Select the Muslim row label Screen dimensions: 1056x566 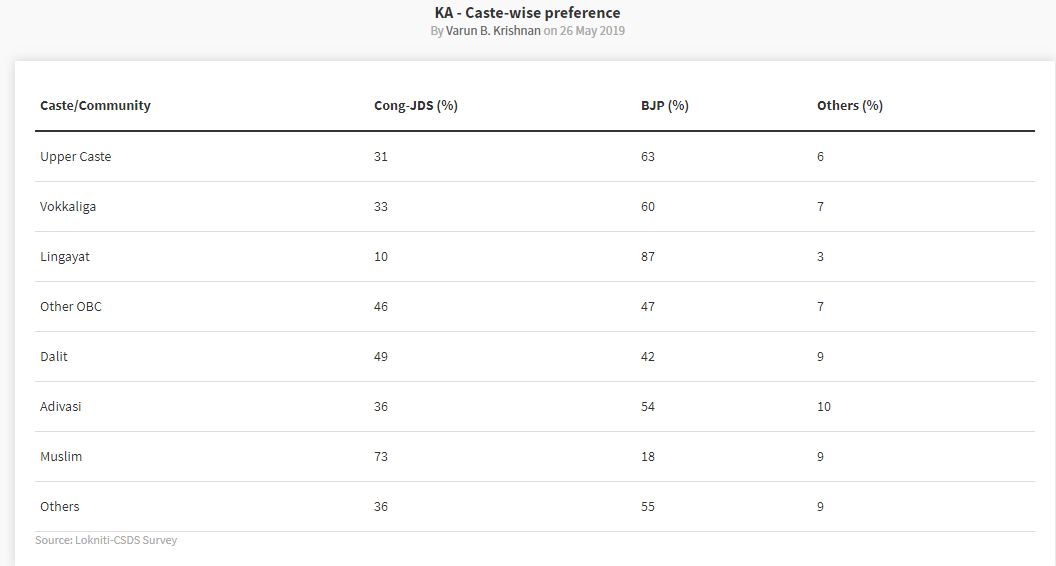(x=61, y=456)
